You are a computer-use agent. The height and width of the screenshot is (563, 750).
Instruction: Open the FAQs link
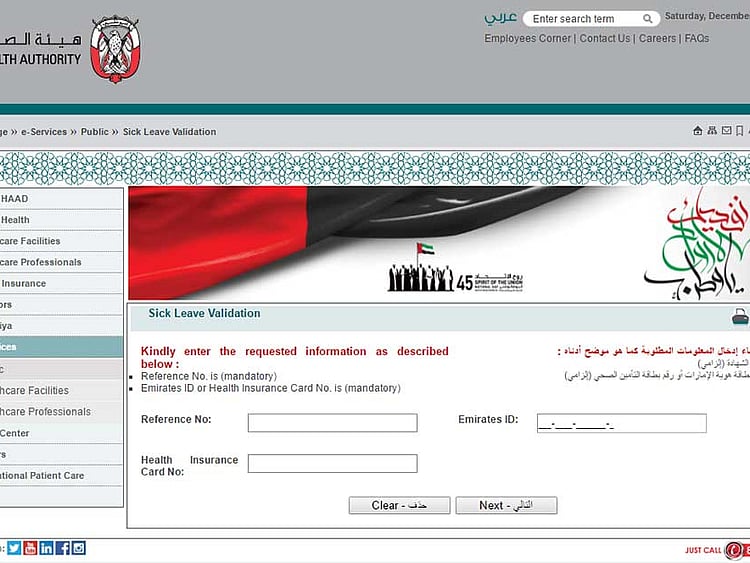[x=697, y=39]
